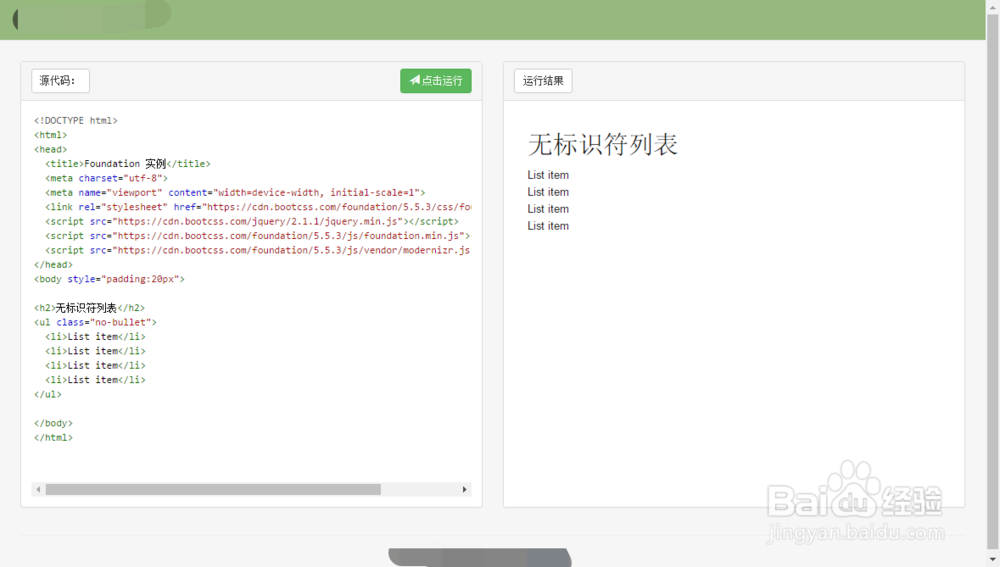The image size is (1000, 567).
Task: Click the <h2>无标识符列表</h2> code line
Action: coord(89,308)
